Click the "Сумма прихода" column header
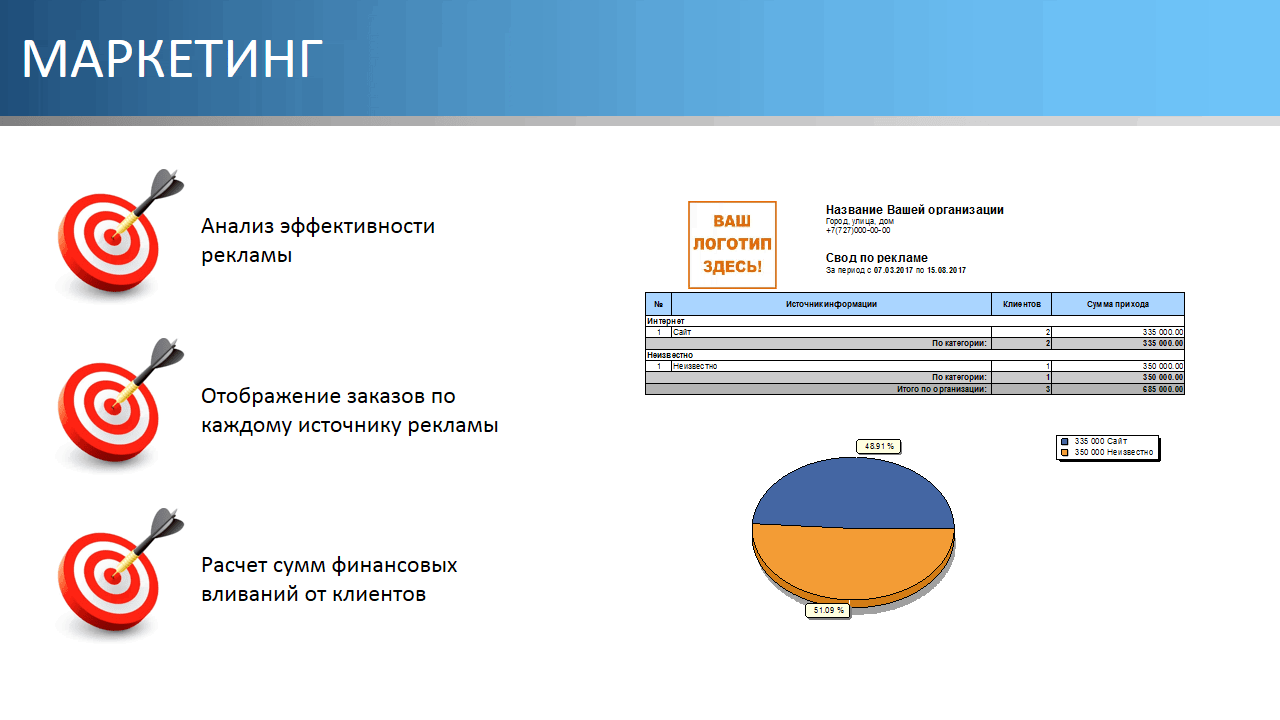 (x=1118, y=304)
